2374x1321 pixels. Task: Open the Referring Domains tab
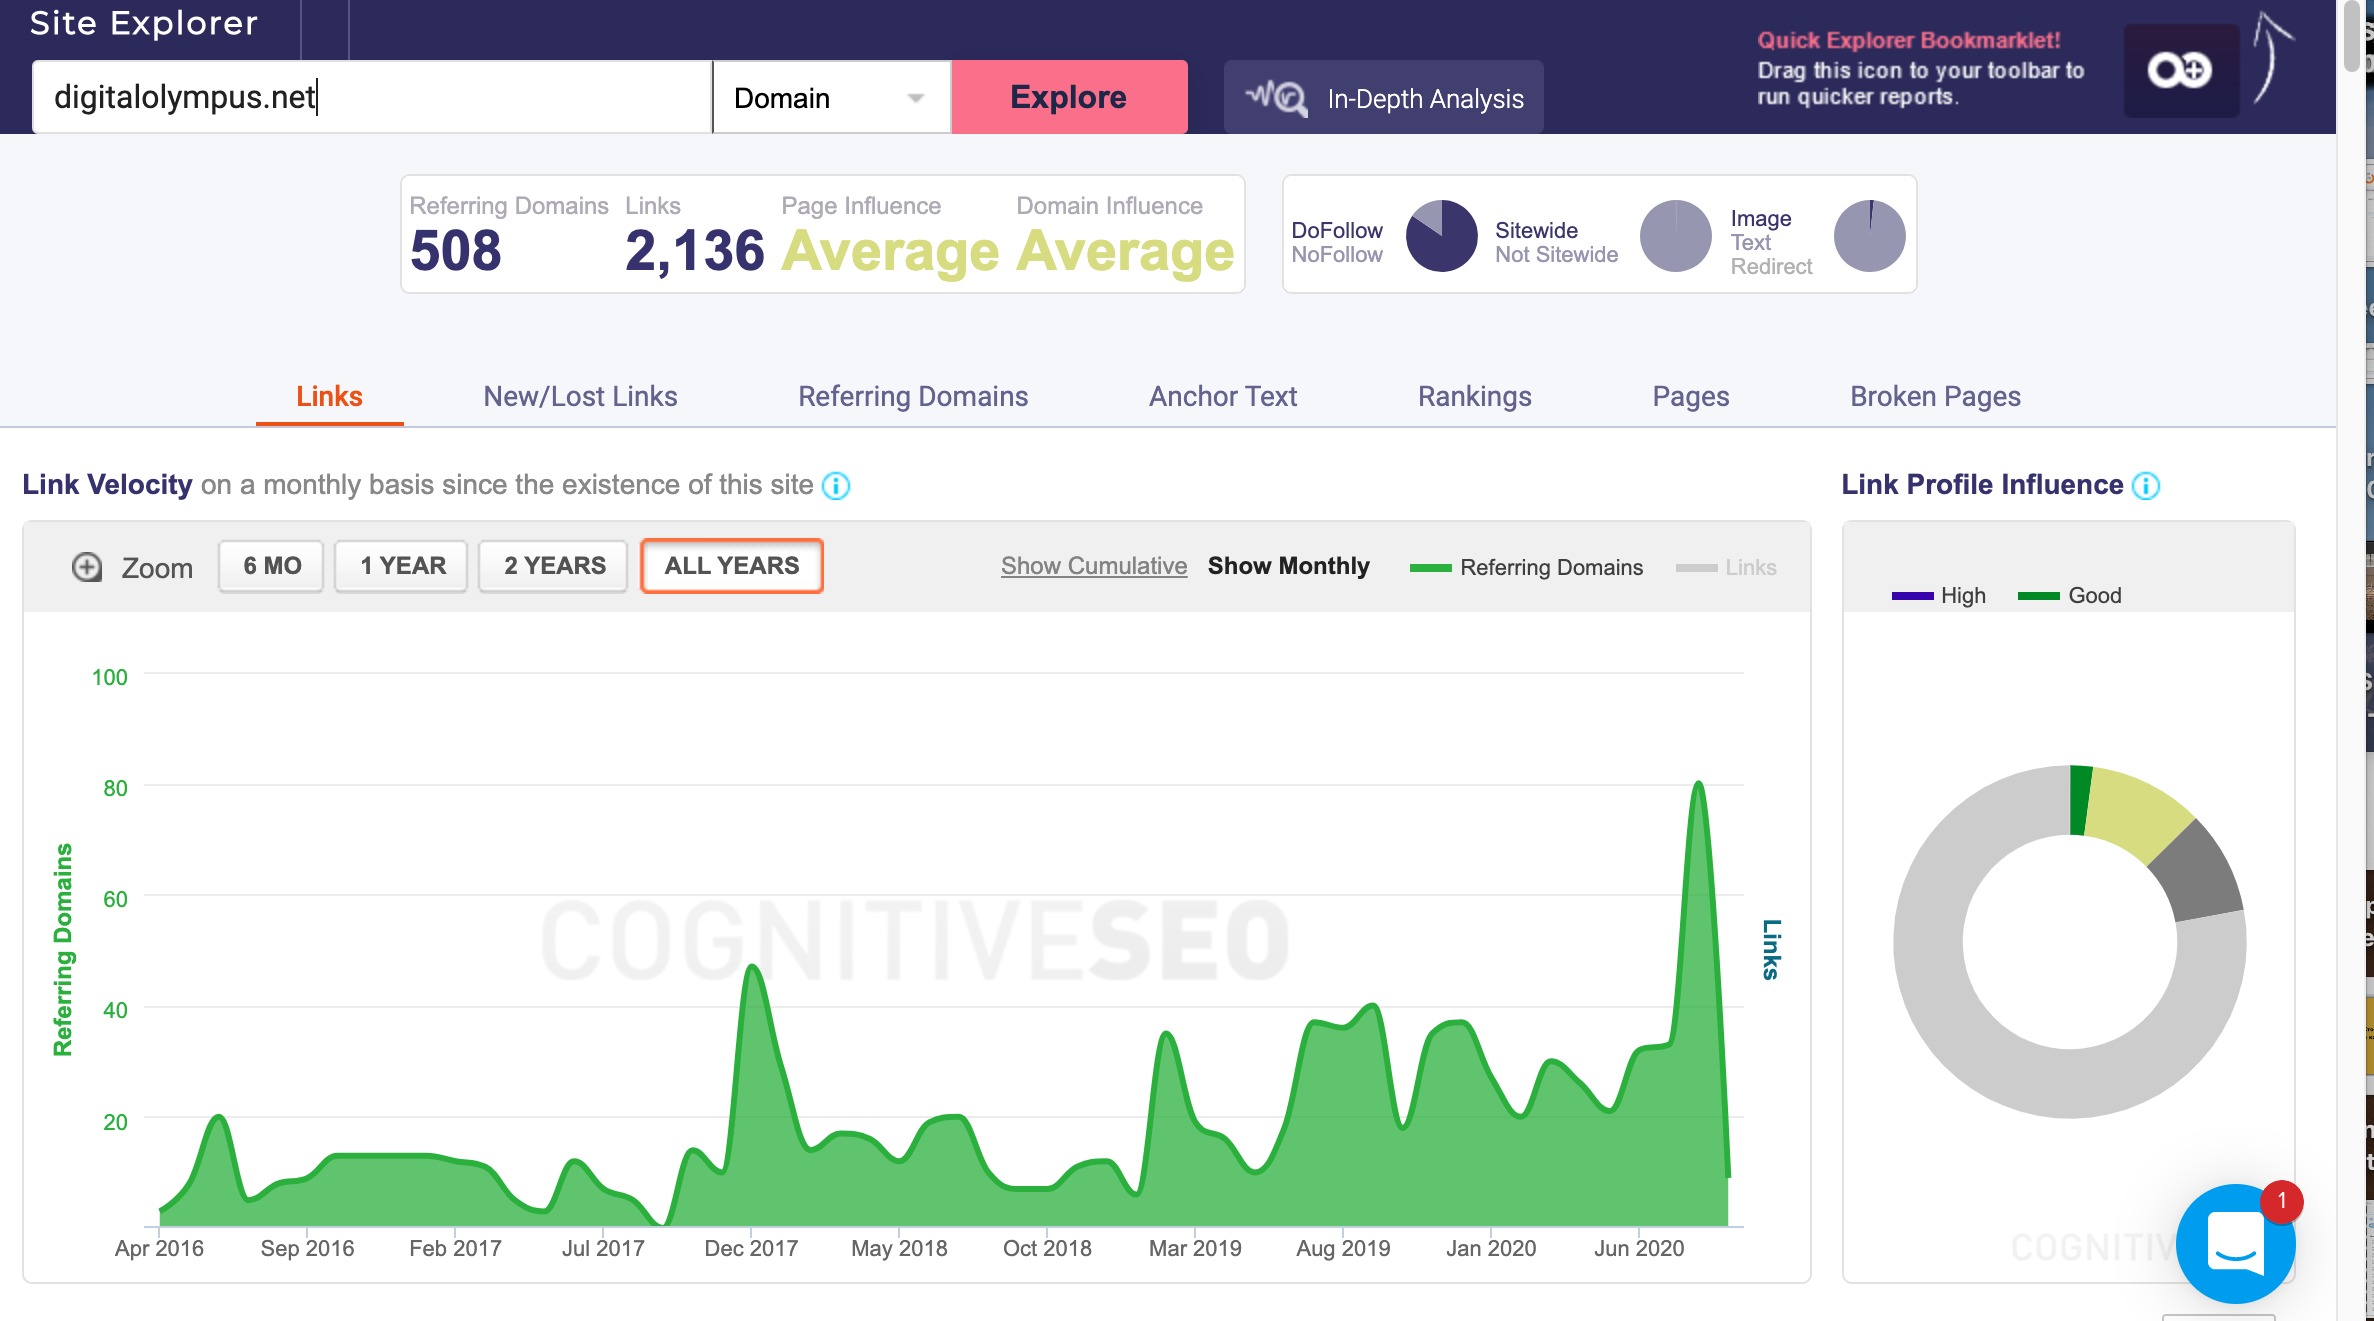point(912,397)
